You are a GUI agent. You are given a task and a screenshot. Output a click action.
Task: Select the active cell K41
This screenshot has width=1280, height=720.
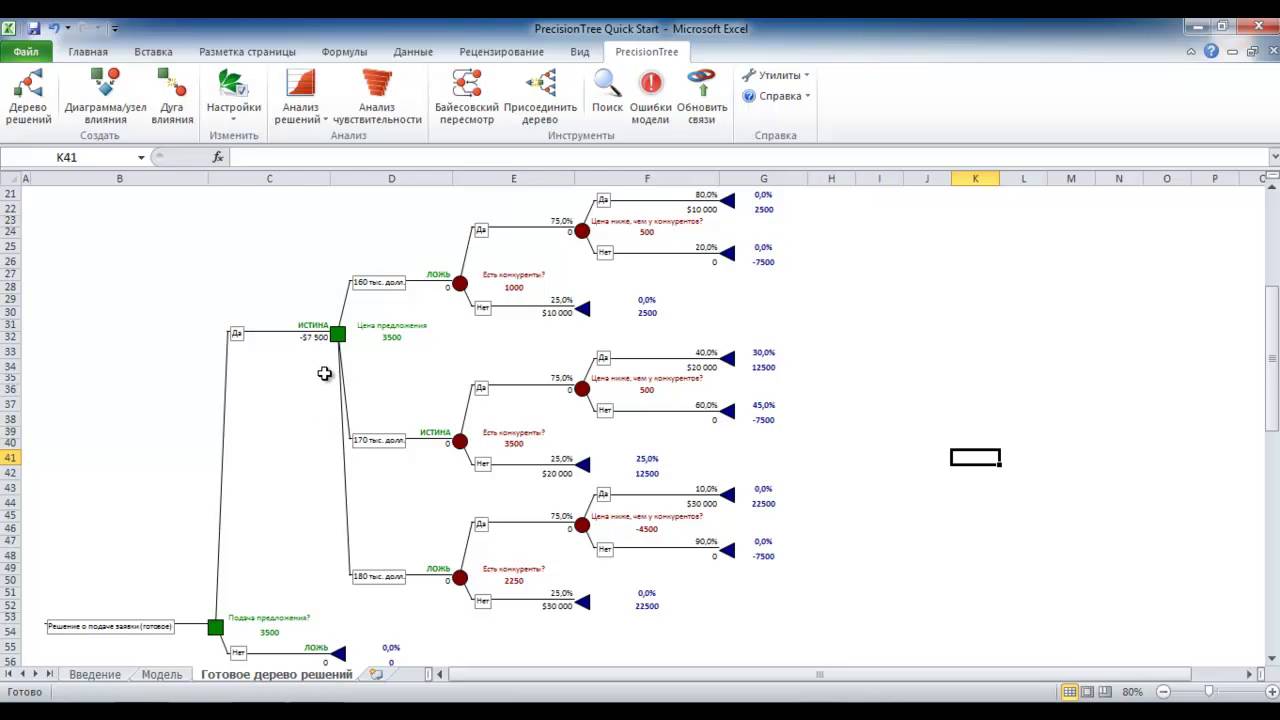tap(975, 457)
